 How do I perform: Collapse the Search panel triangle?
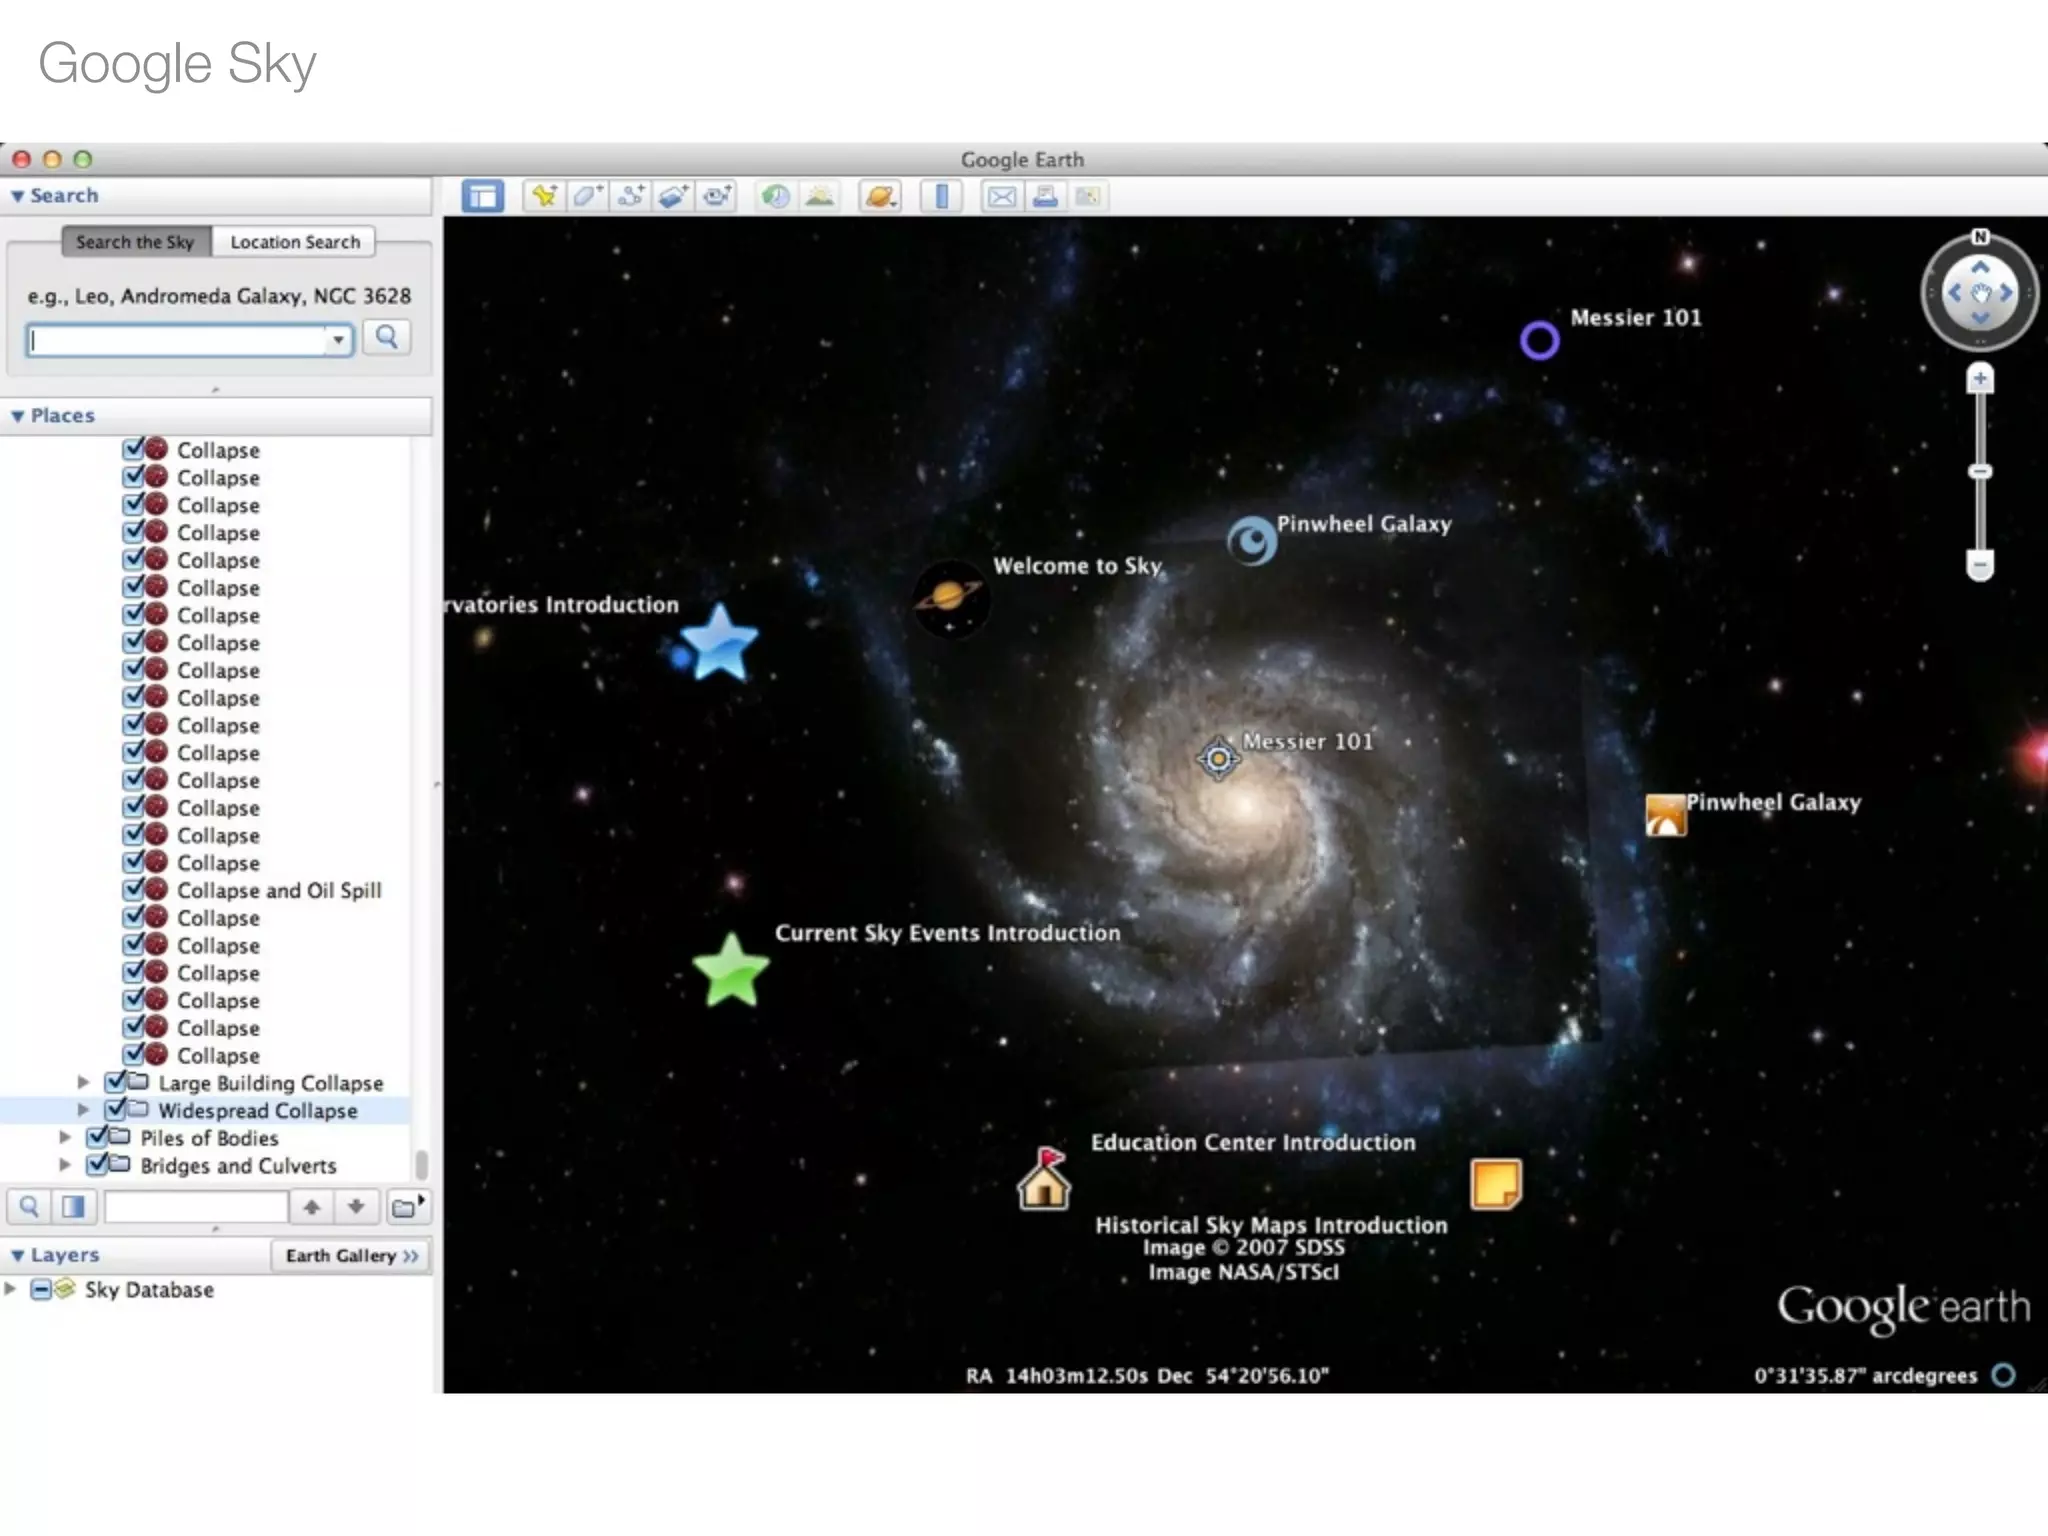(17, 196)
